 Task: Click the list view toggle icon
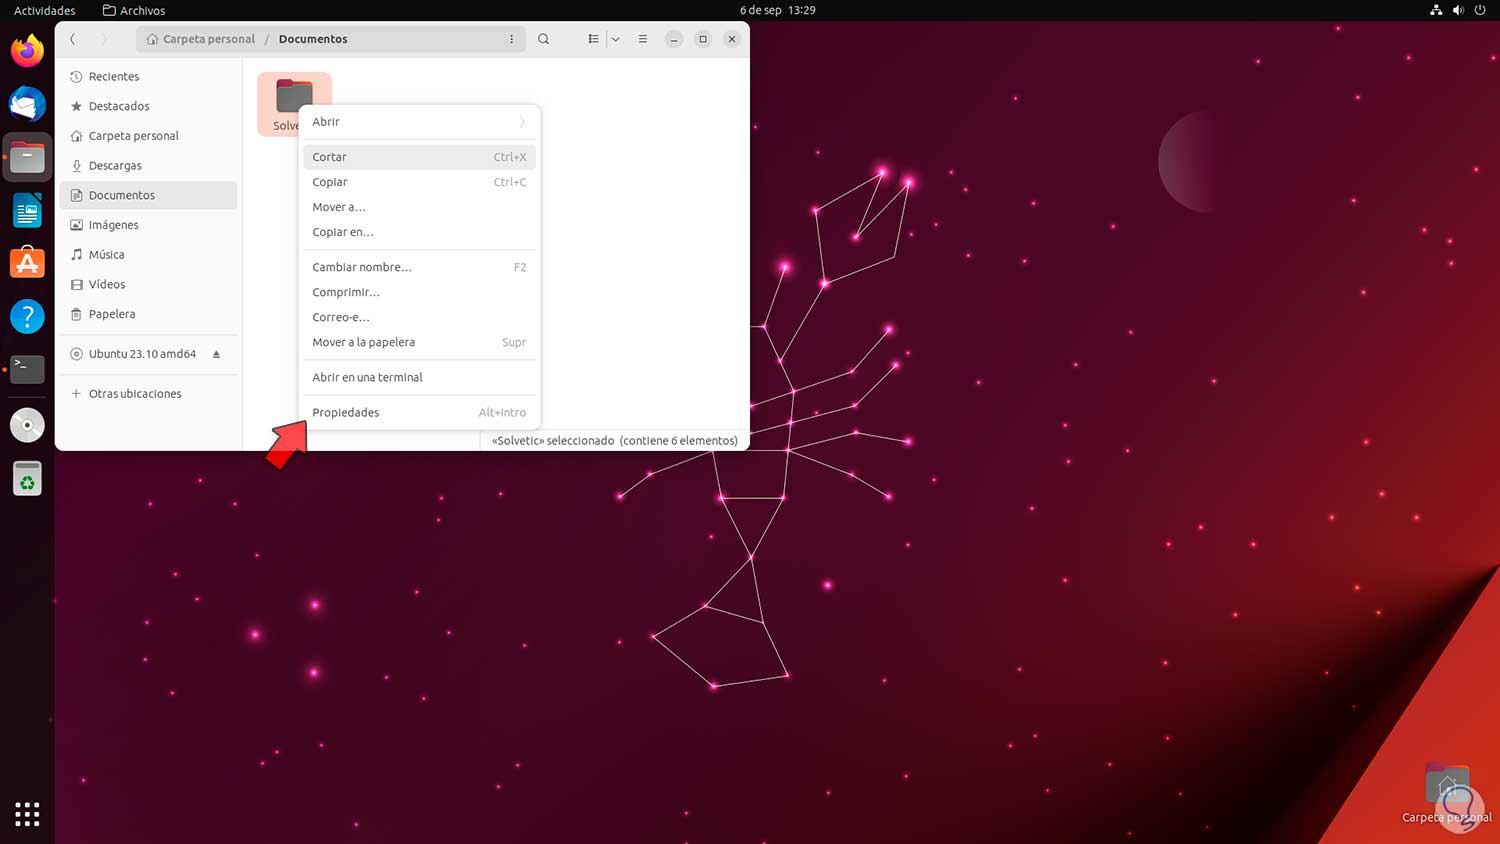593,39
